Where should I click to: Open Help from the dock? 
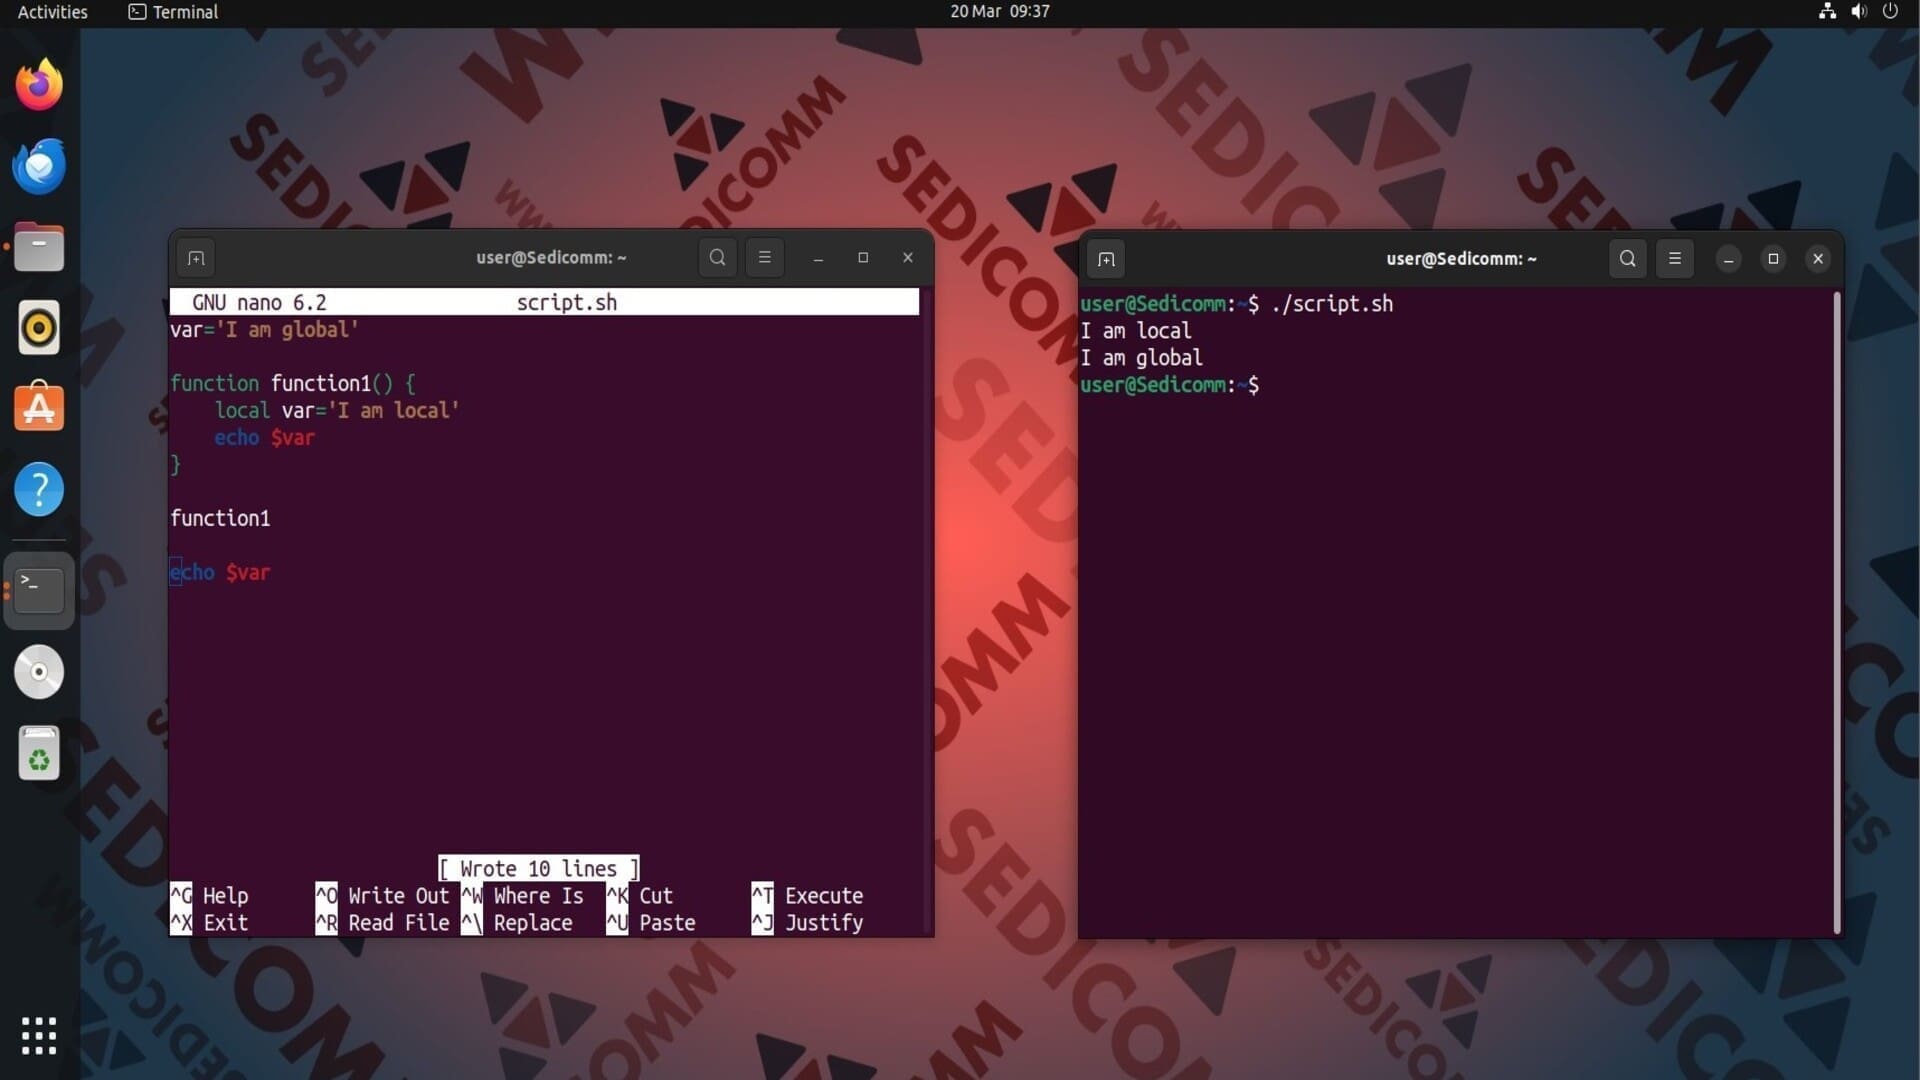[x=39, y=489]
